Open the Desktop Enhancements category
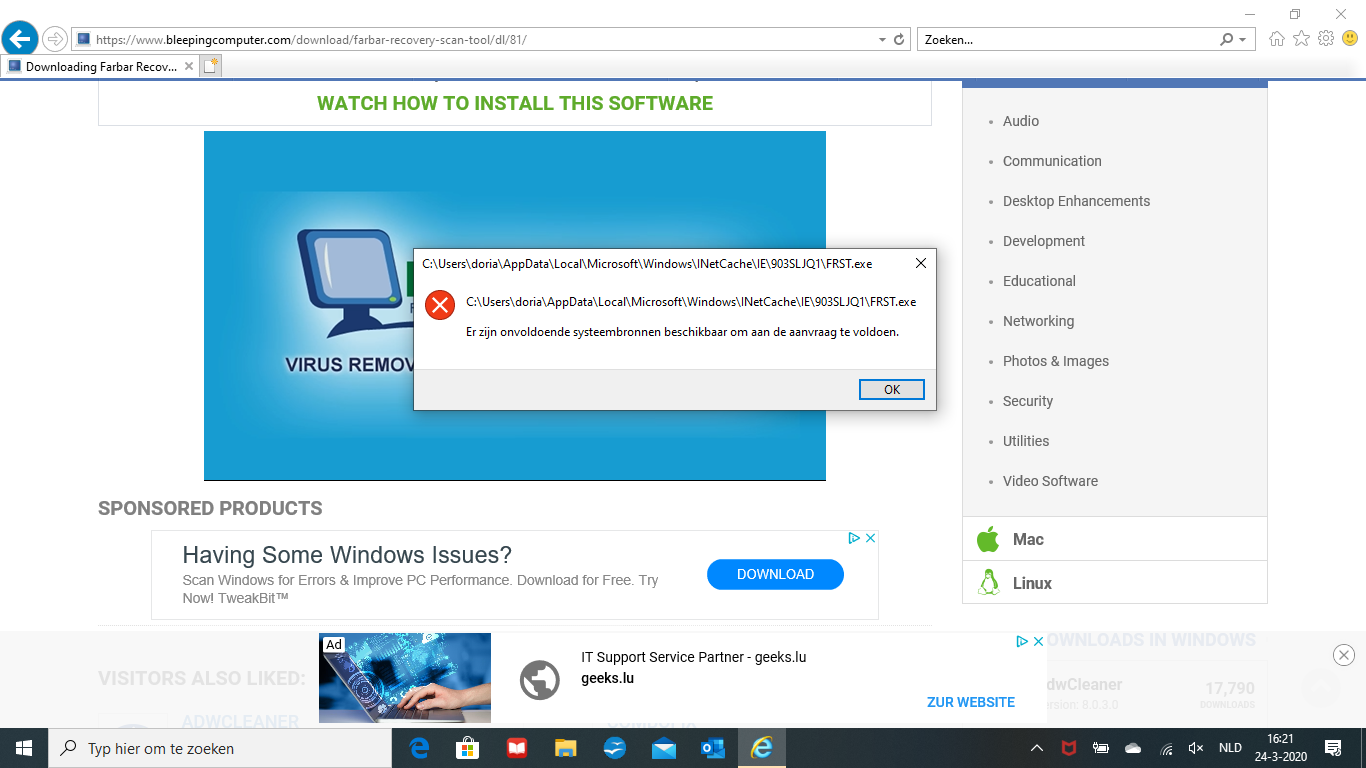1366x768 pixels. [1076, 201]
